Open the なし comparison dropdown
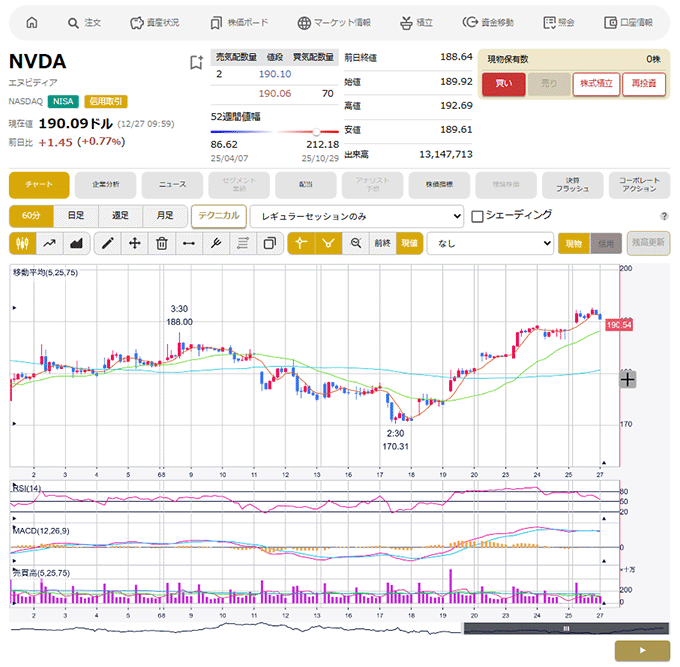 coord(490,243)
